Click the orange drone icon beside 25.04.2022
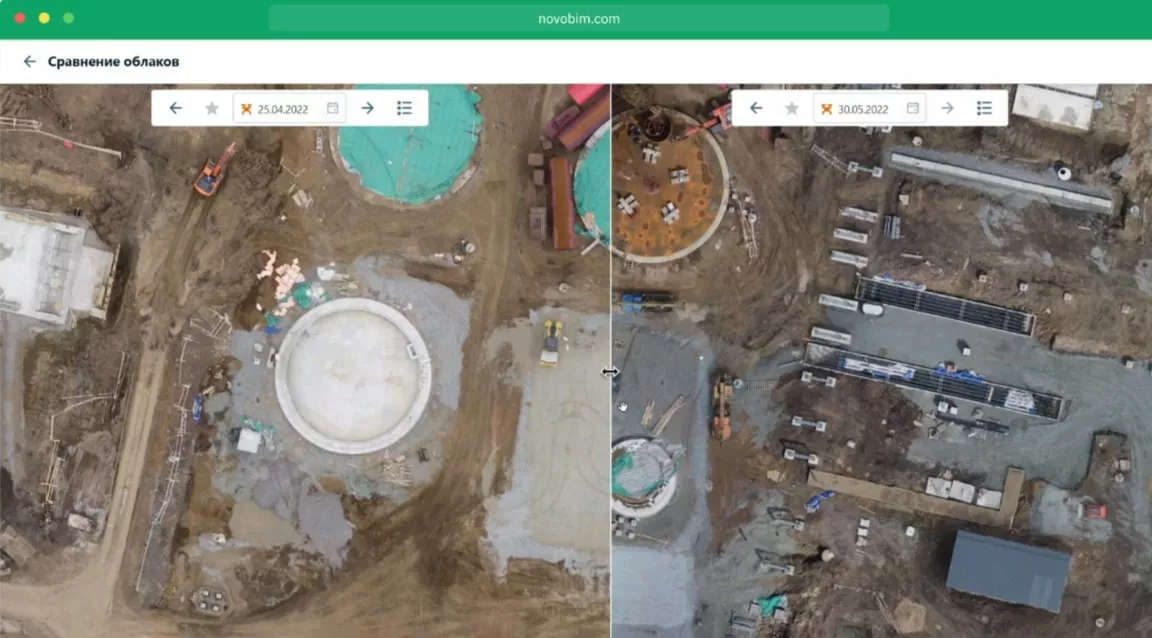Viewport: 1152px width, 638px height. [x=246, y=109]
